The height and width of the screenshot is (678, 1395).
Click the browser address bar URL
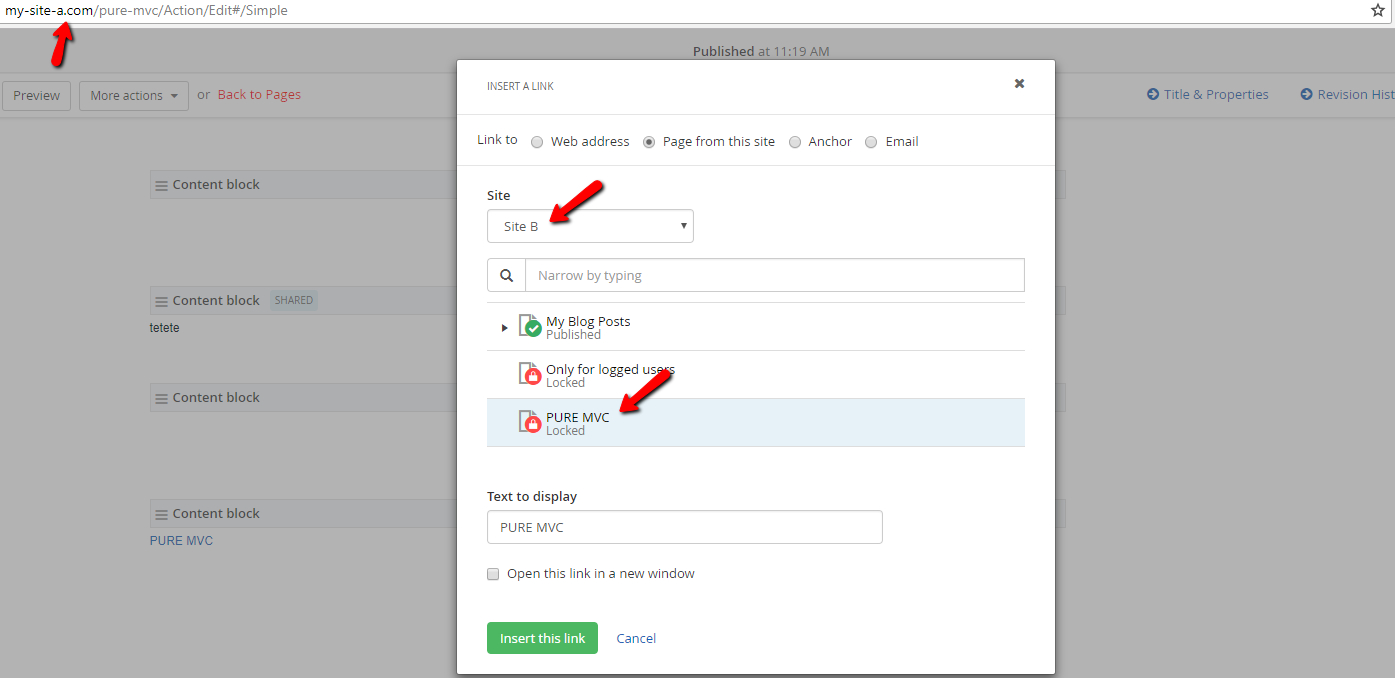coord(147,10)
